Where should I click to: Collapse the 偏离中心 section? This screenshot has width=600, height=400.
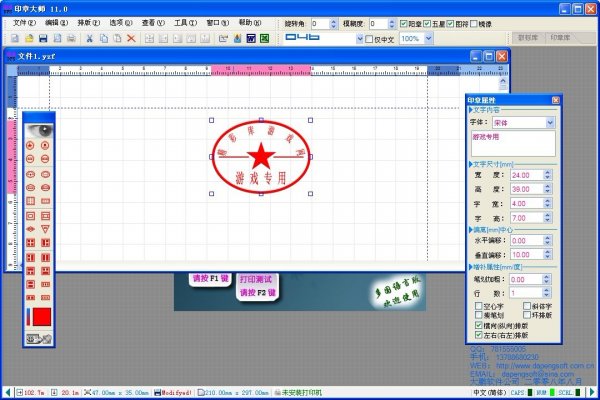click(x=471, y=230)
